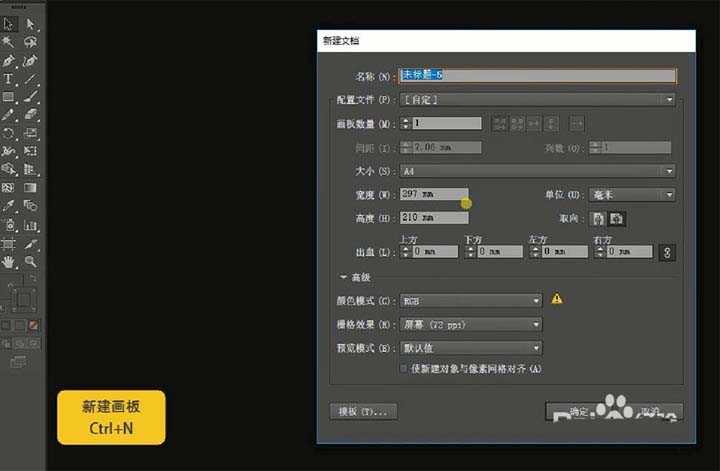Select the Pencil tool
Viewport: 720px width, 471px height.
tap(9, 115)
